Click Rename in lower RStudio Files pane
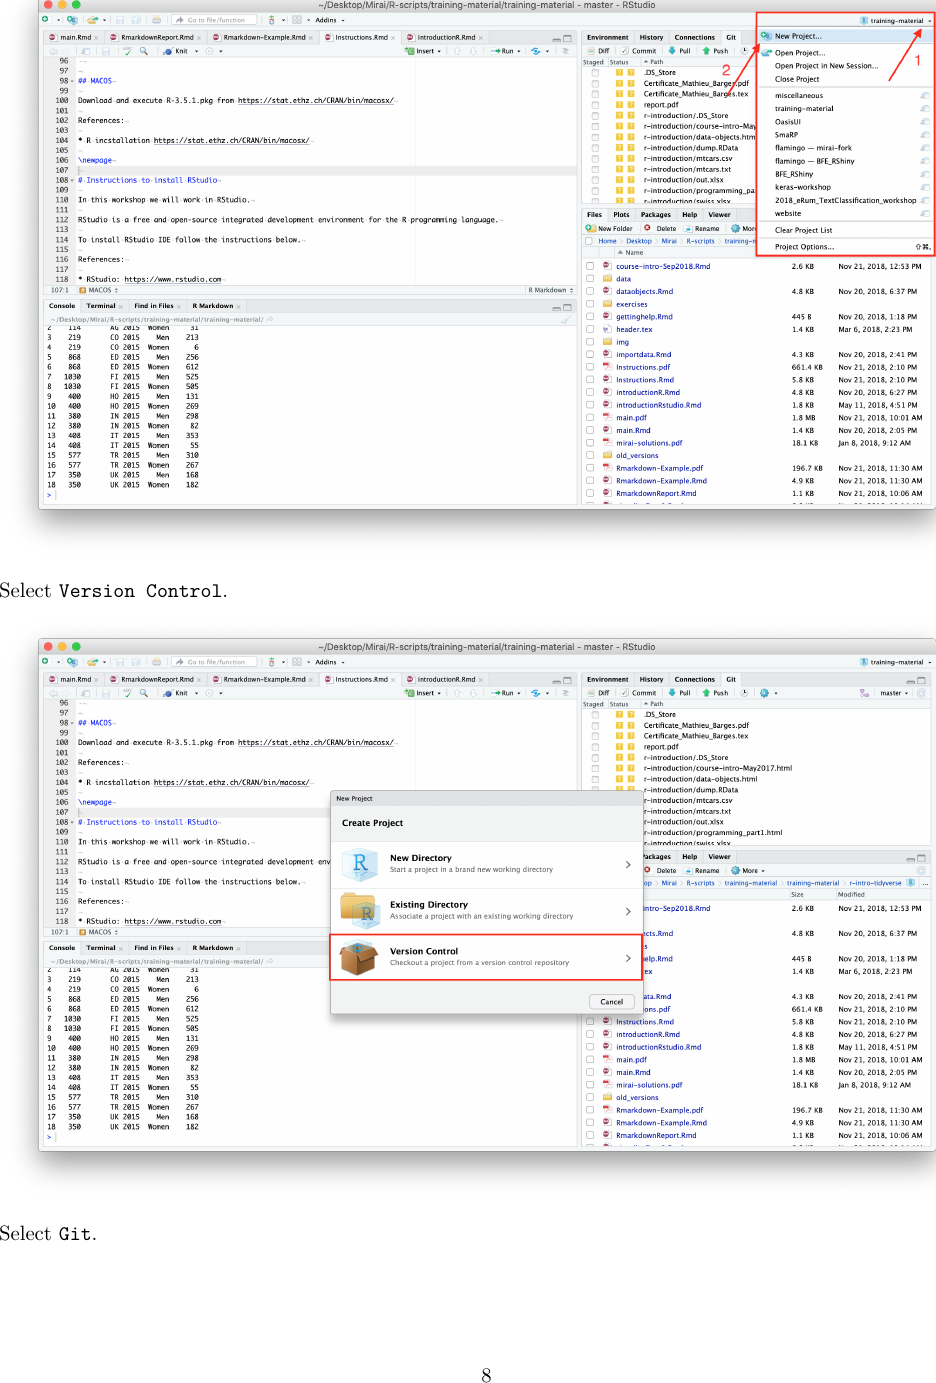936x1383 pixels. pos(702,870)
